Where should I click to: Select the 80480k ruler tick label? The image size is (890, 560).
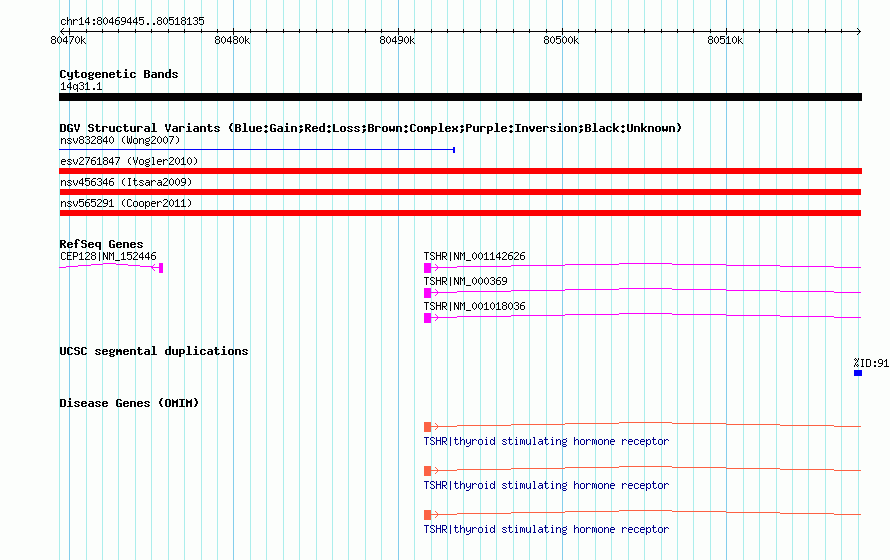tap(232, 40)
